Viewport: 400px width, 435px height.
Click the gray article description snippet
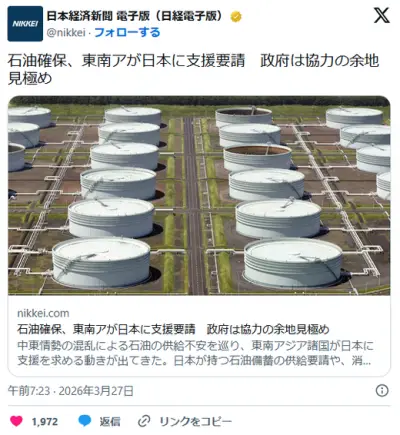[195, 353]
